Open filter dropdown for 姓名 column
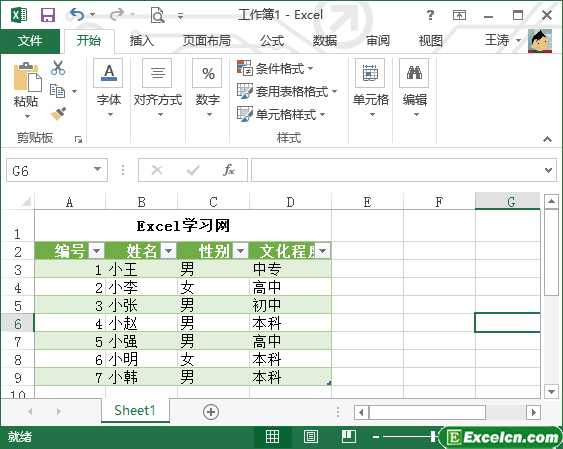This screenshot has height=449, width=563. click(169, 251)
